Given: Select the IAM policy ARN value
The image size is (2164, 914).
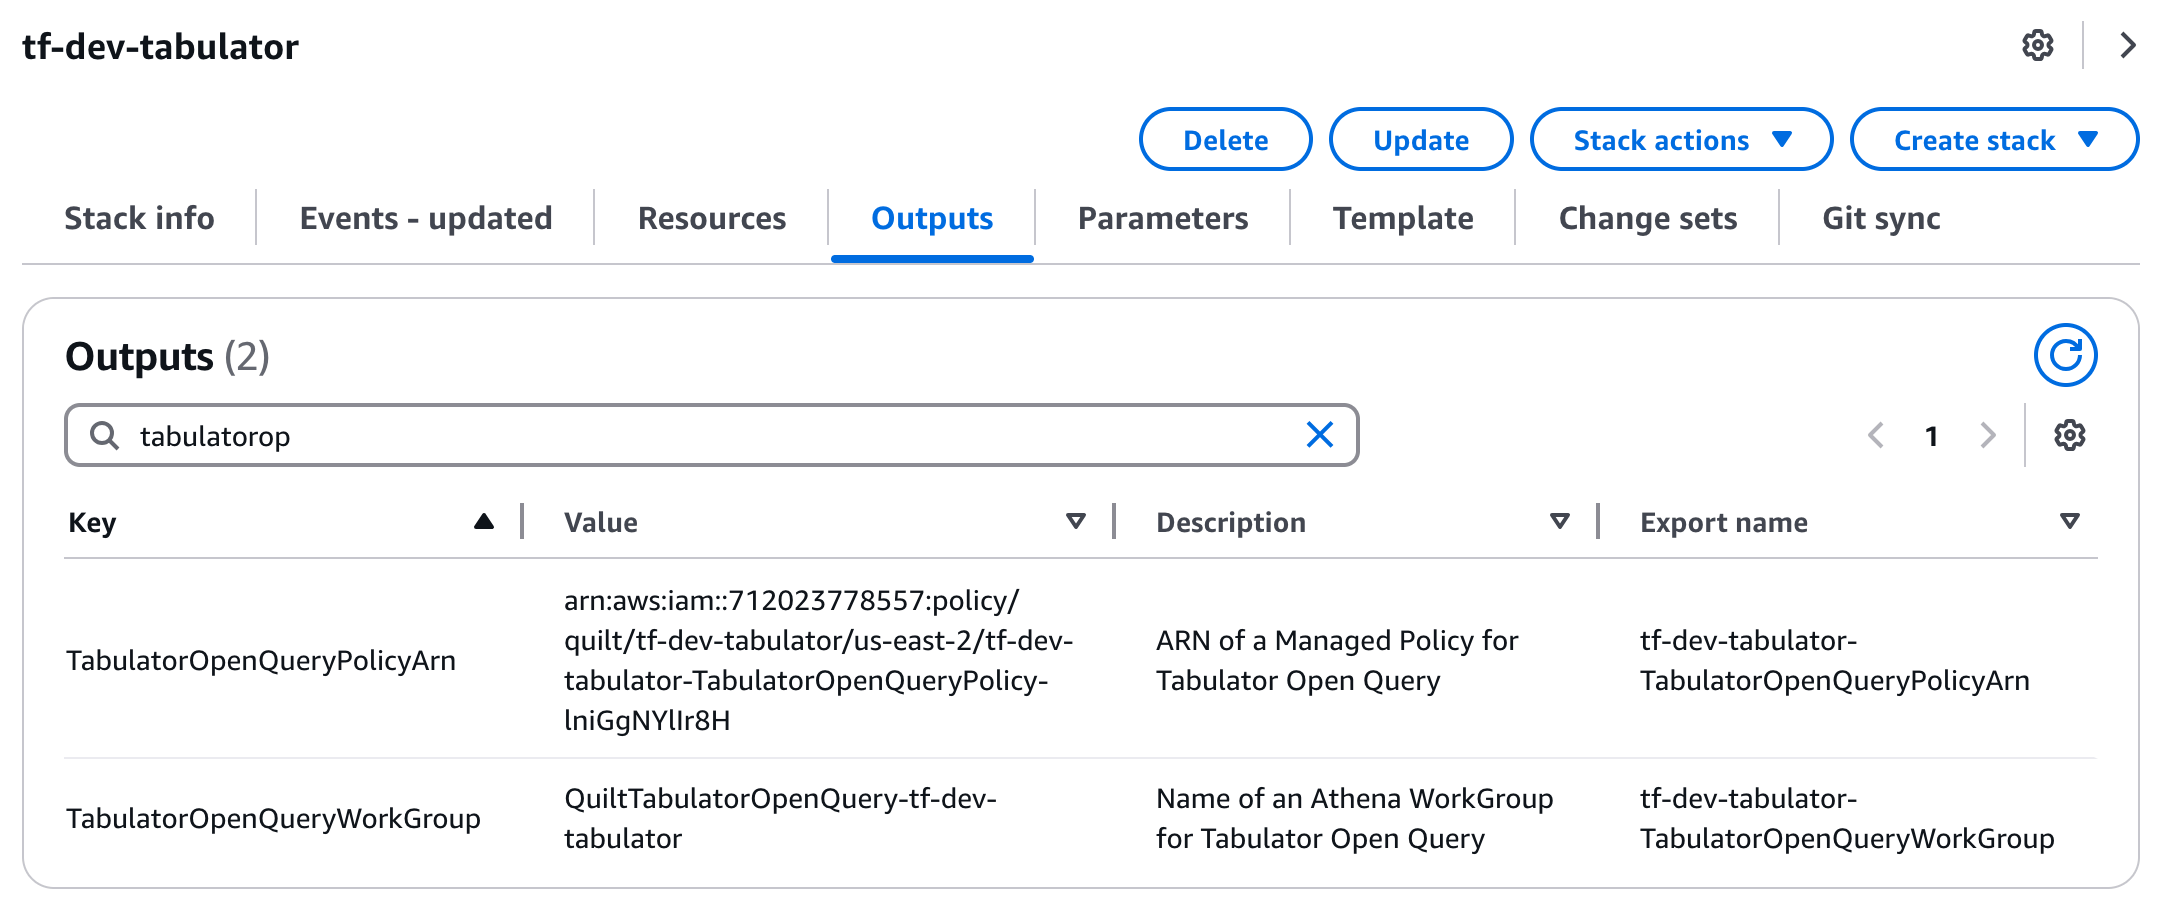Looking at the screenshot, I should [x=818, y=660].
